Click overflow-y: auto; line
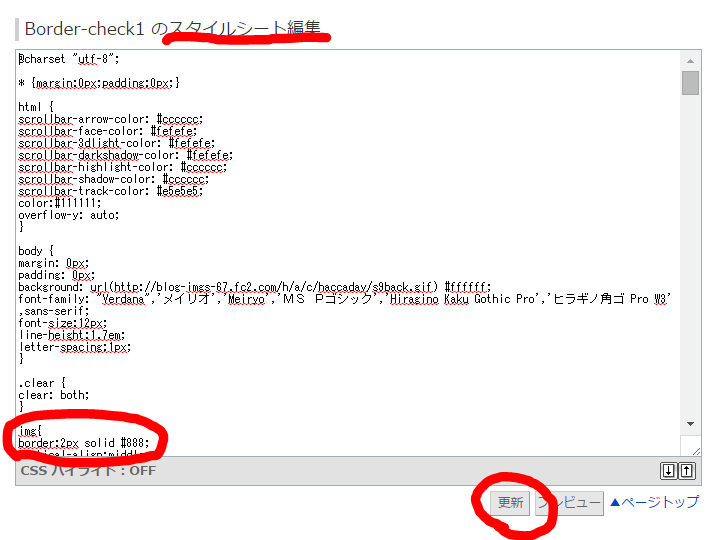Screen dimensions: 725x540 [x=69, y=215]
